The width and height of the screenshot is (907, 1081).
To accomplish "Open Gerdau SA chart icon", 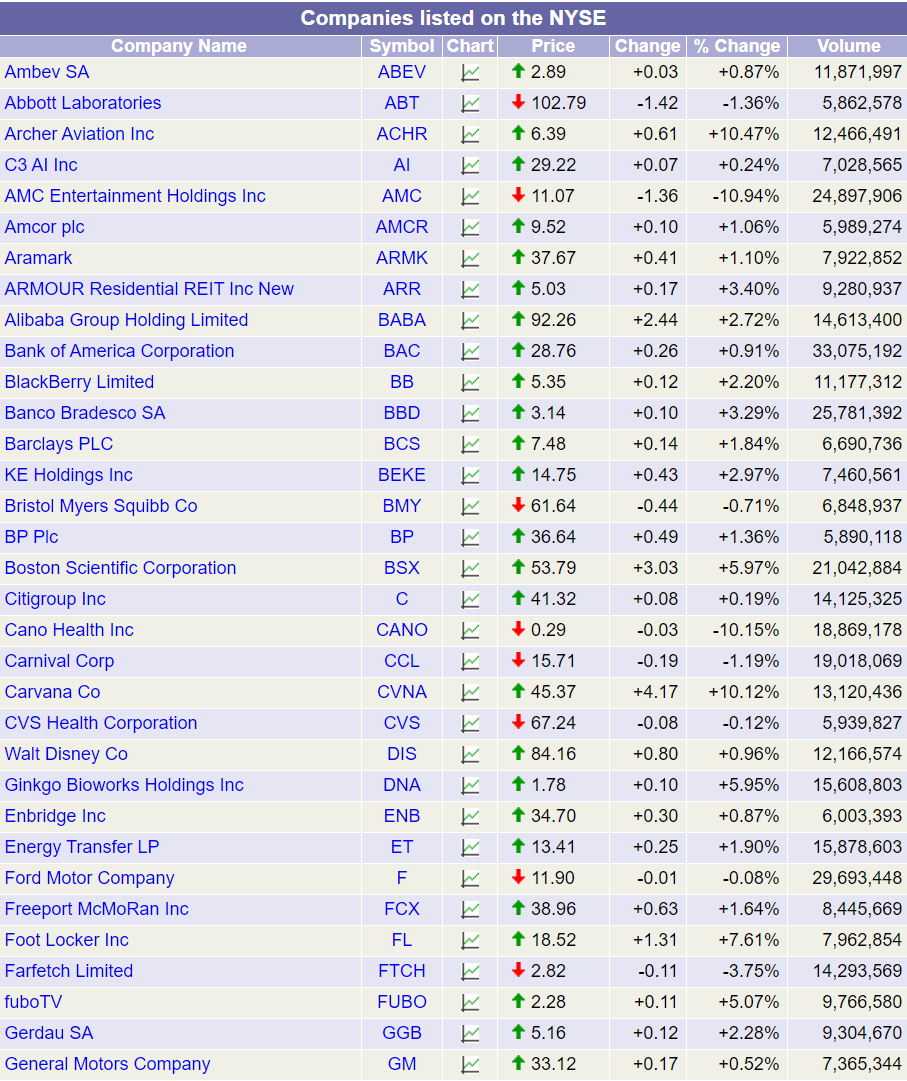I will point(470,1034).
